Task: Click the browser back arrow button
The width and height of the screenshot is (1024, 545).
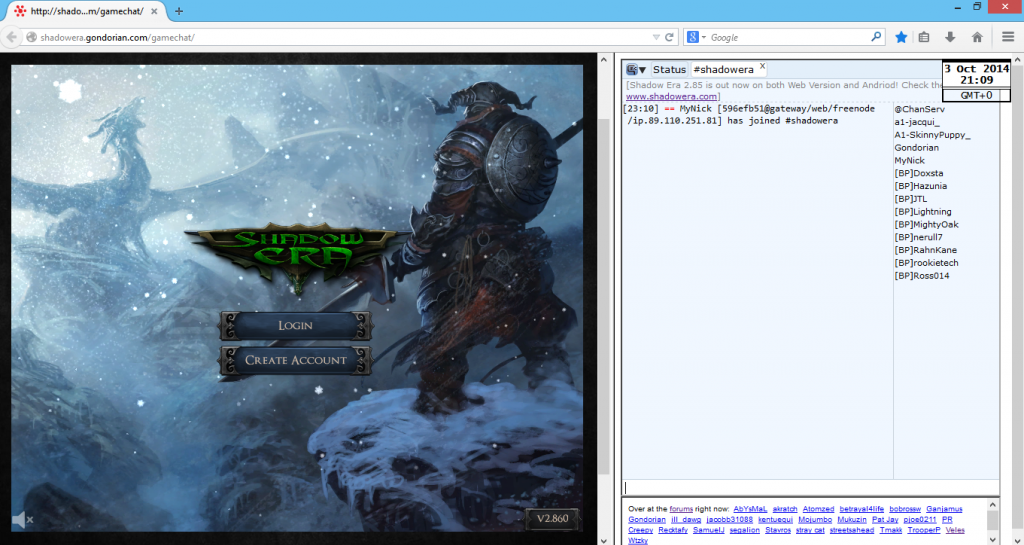Action: tap(10, 37)
